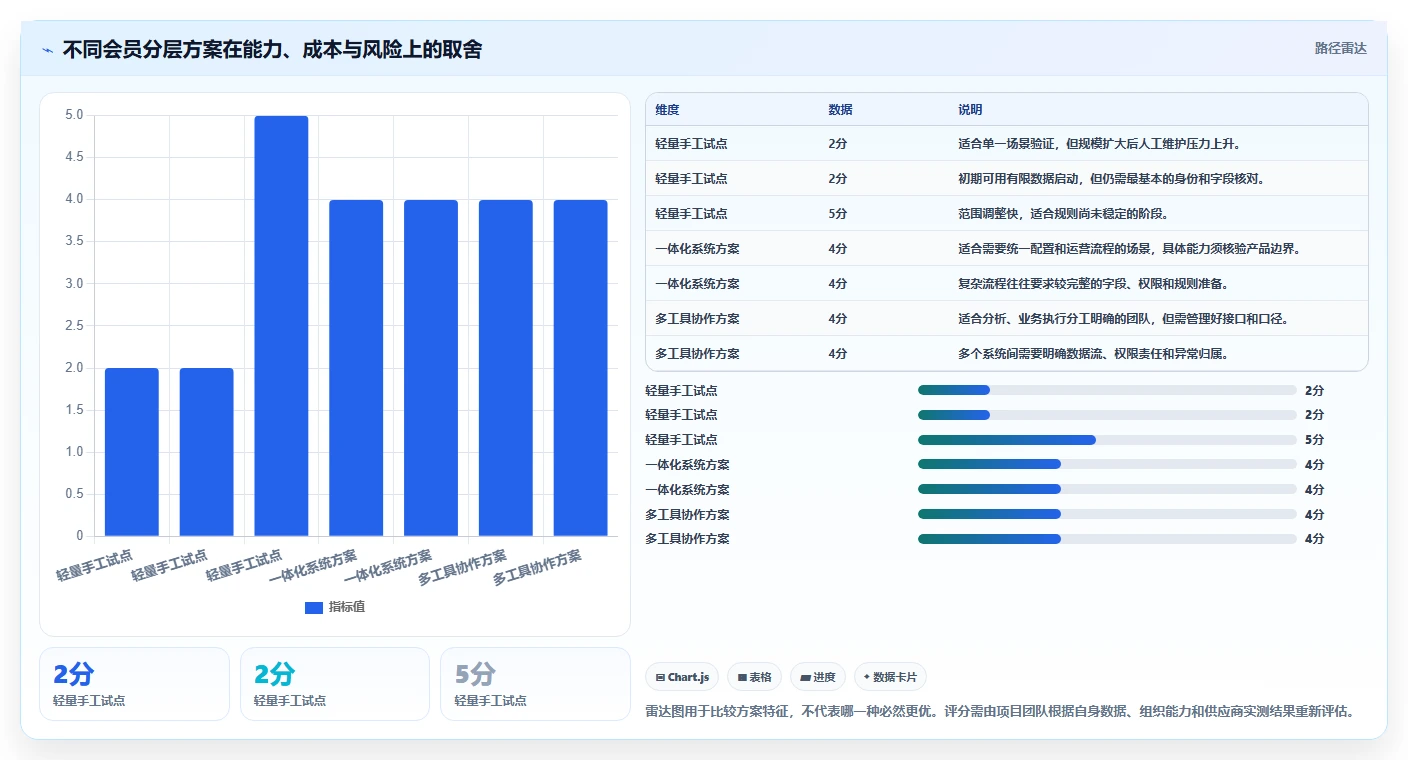Screen dimensions: 1408x760
Task: Click the 1.5 y-axis label
Action: 74,410
